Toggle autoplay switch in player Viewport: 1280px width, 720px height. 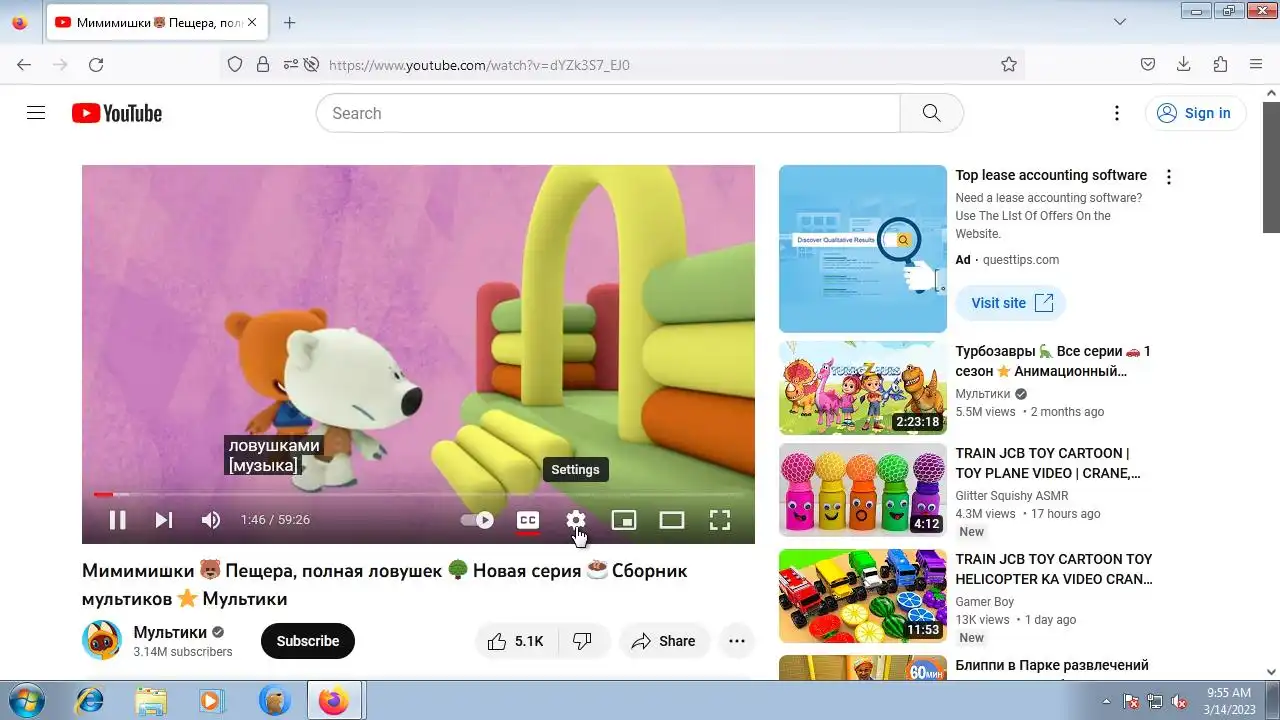point(477,520)
